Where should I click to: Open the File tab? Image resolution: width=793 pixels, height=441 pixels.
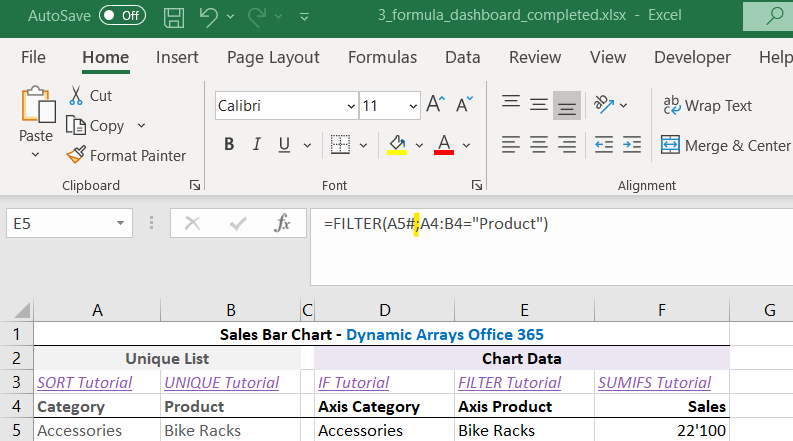33,57
